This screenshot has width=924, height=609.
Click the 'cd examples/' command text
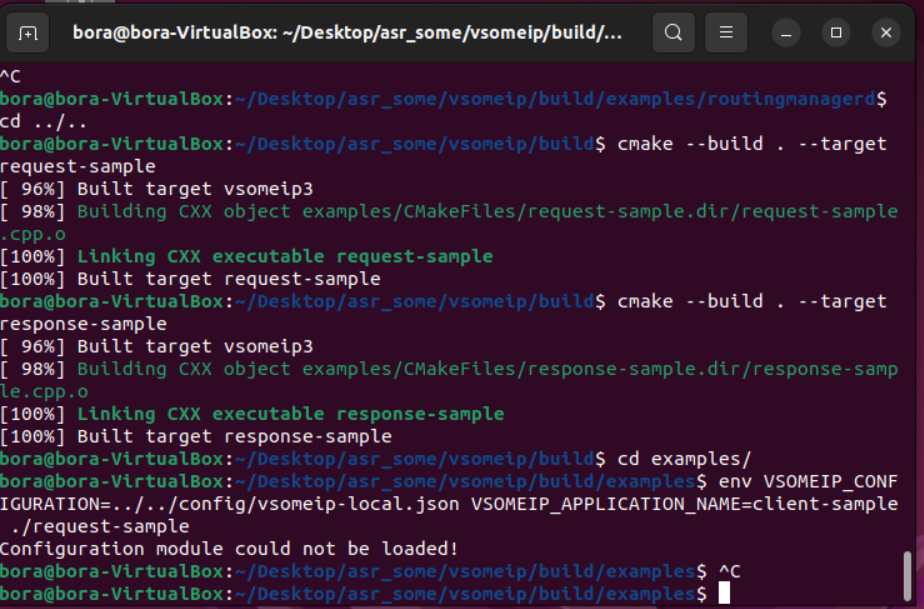tap(684, 459)
